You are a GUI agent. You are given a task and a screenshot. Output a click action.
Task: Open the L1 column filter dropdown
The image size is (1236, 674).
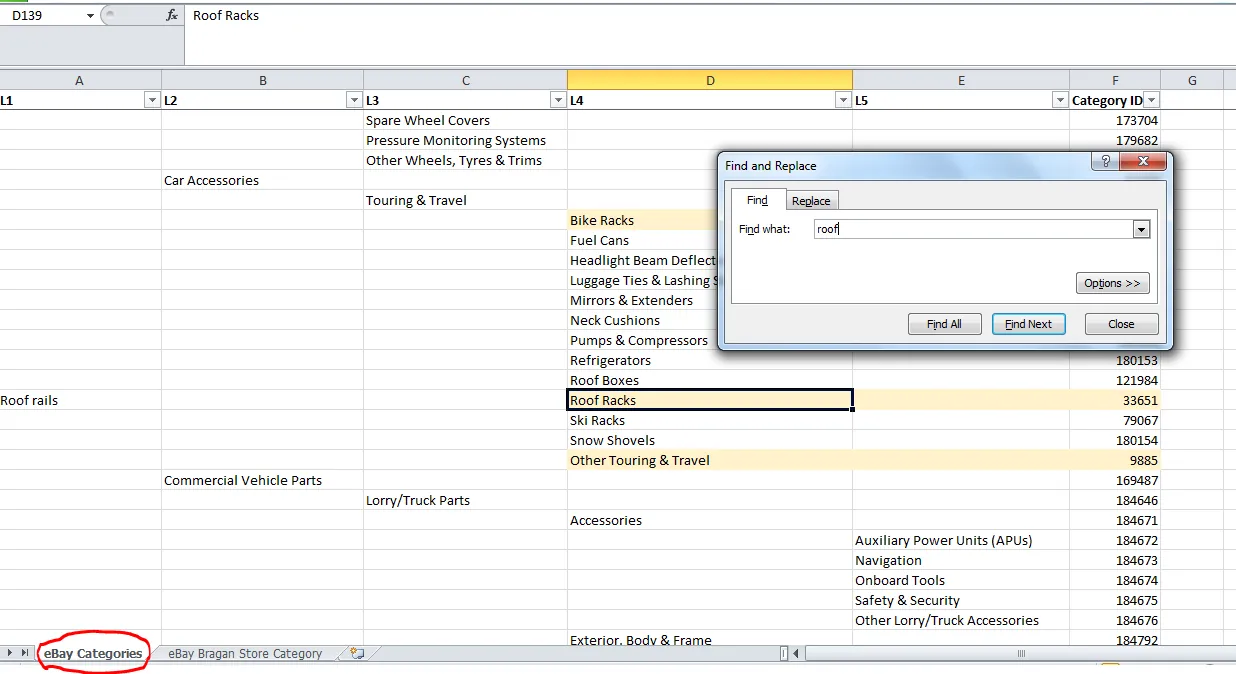coord(152,100)
